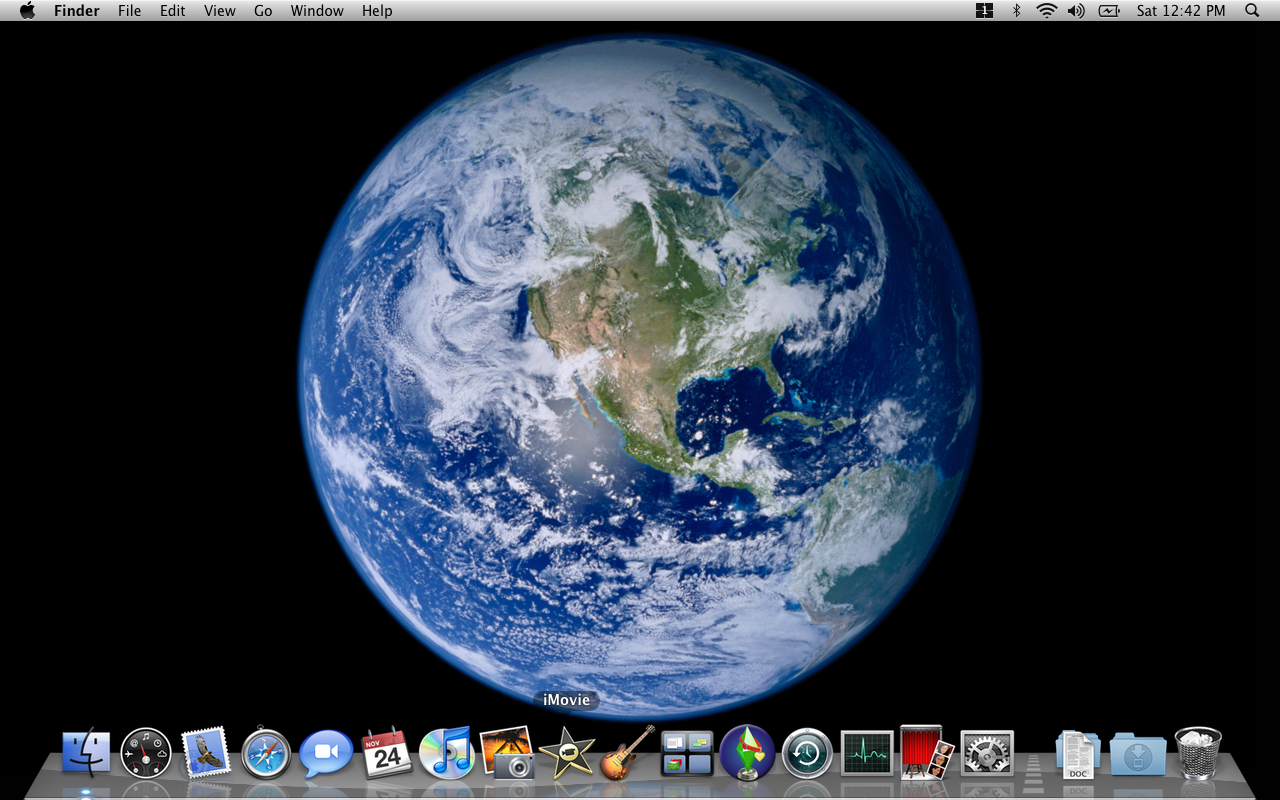Open Photo Booth from the Dock
1280x800 pixels.
(x=927, y=753)
